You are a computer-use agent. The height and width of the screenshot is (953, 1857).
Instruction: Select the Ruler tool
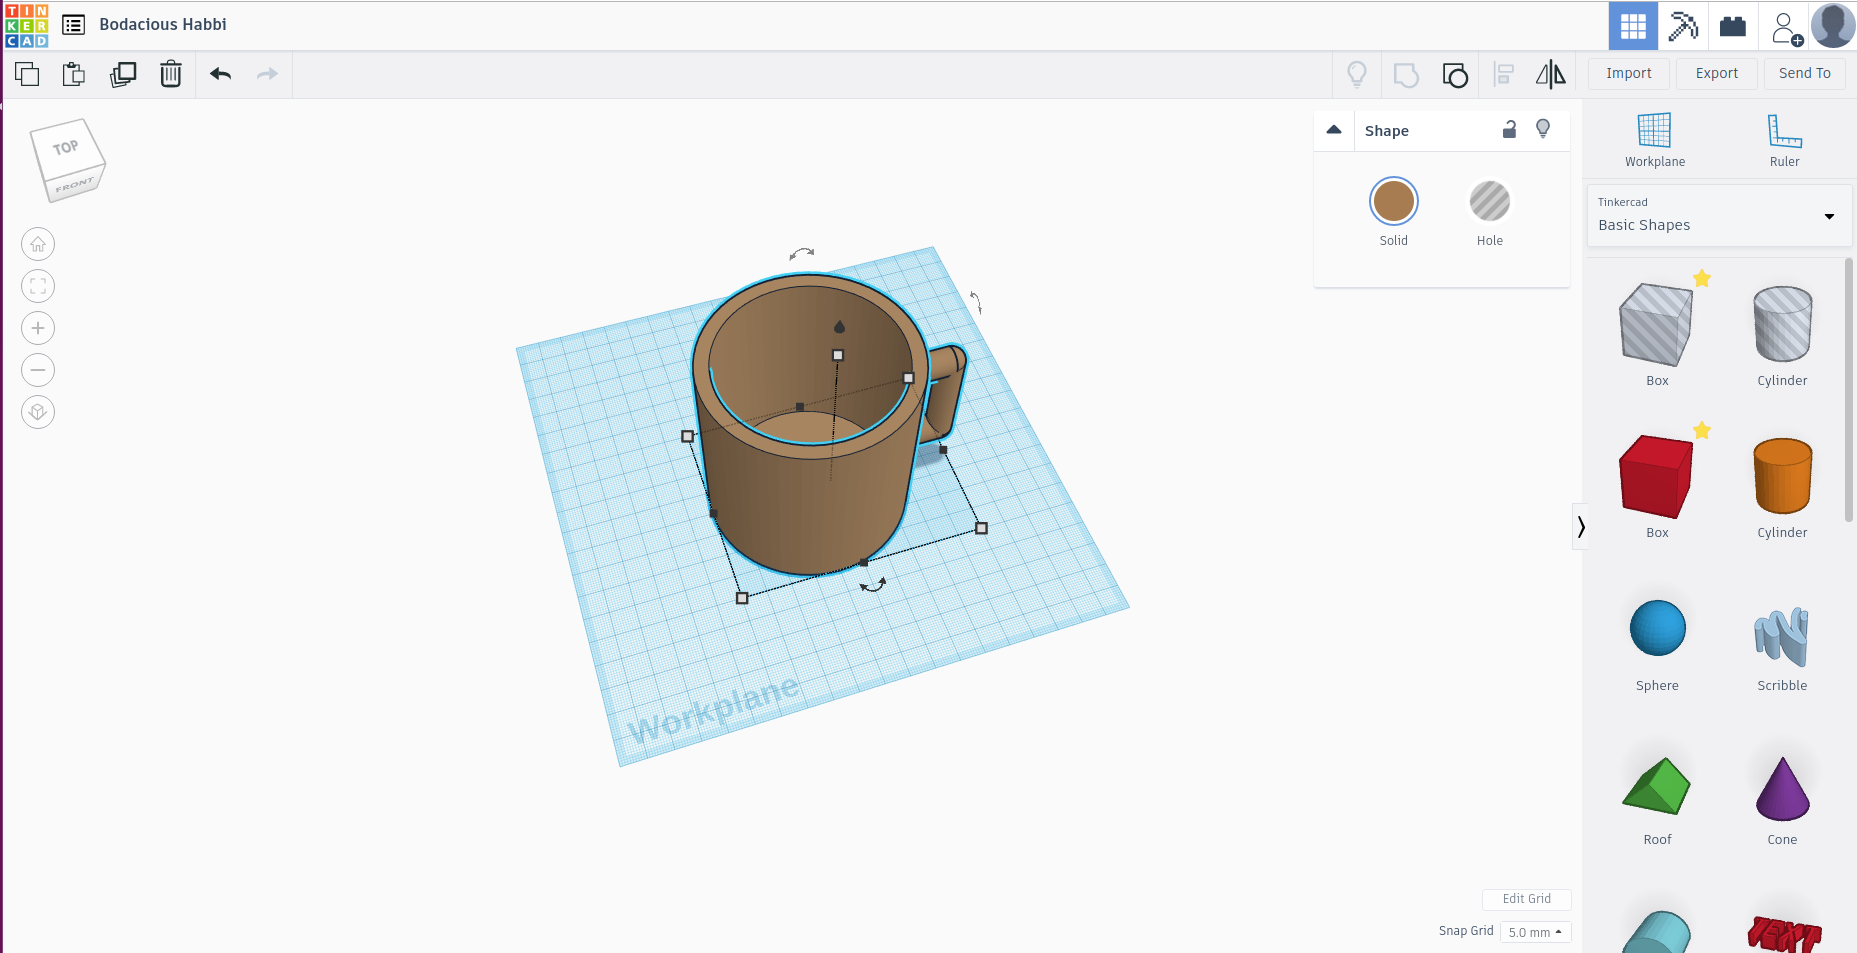1784,140
